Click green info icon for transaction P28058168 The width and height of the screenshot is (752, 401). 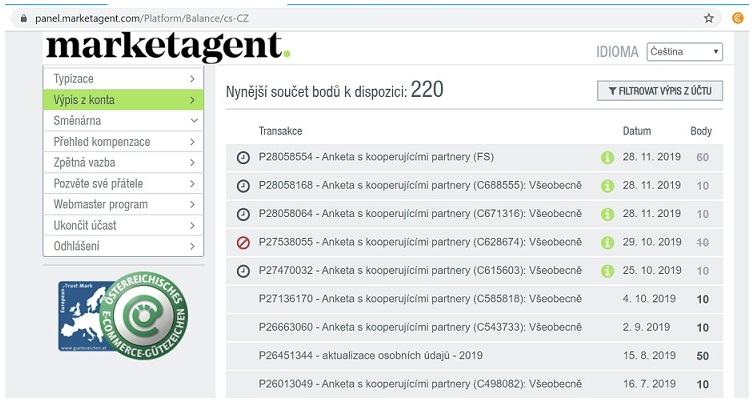606,186
